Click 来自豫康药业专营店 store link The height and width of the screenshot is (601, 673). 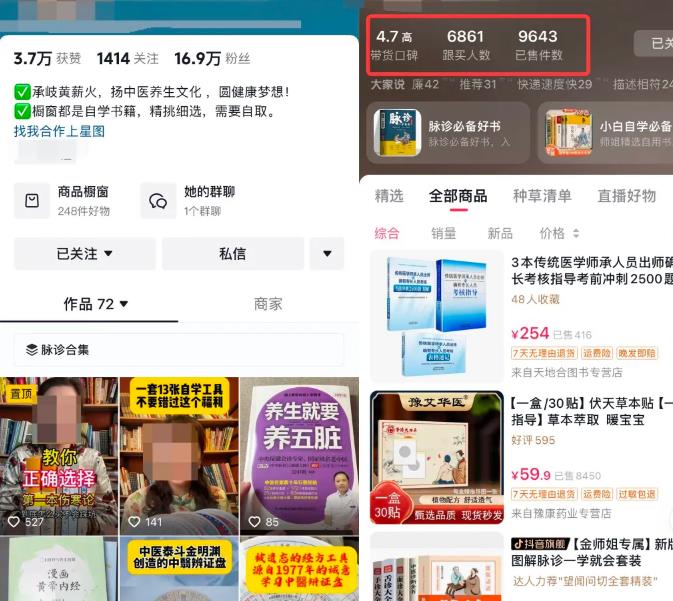(x=561, y=513)
